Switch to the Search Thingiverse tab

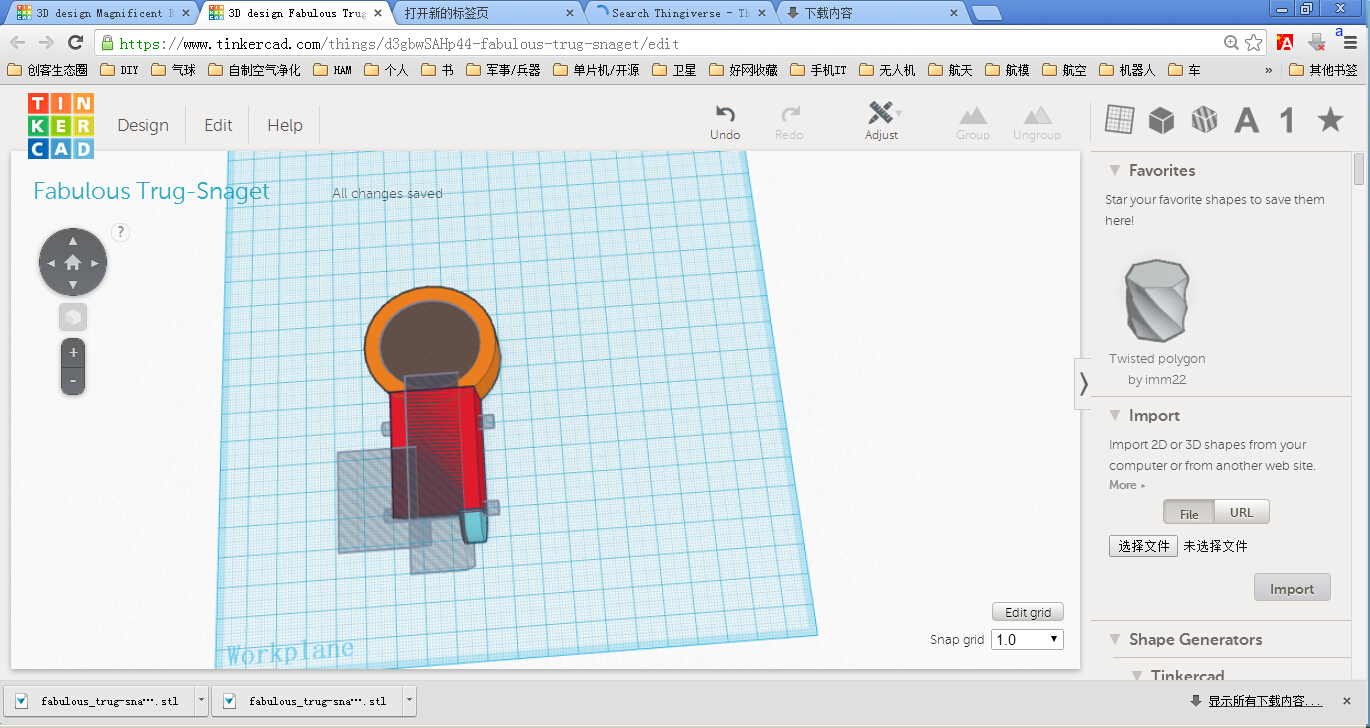(x=680, y=13)
